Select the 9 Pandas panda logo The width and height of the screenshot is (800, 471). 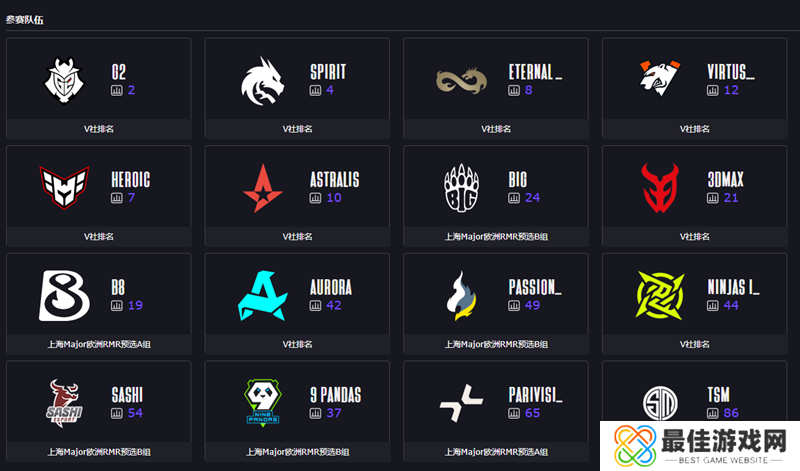[x=263, y=403]
